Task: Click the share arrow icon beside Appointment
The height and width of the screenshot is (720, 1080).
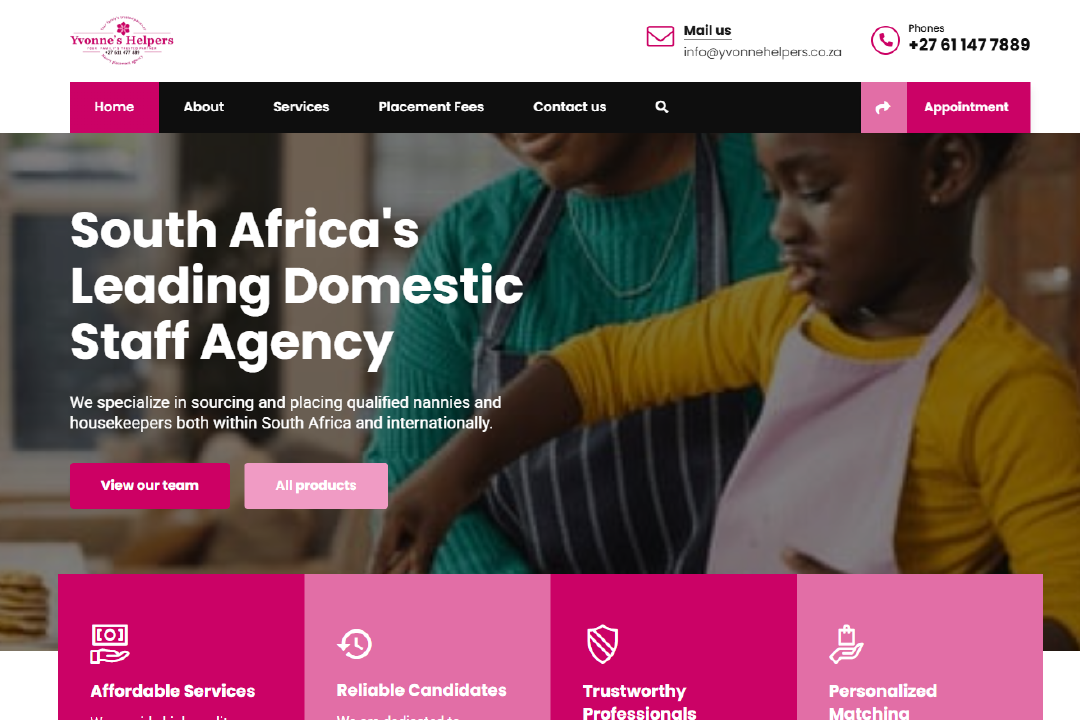Action: (883, 107)
